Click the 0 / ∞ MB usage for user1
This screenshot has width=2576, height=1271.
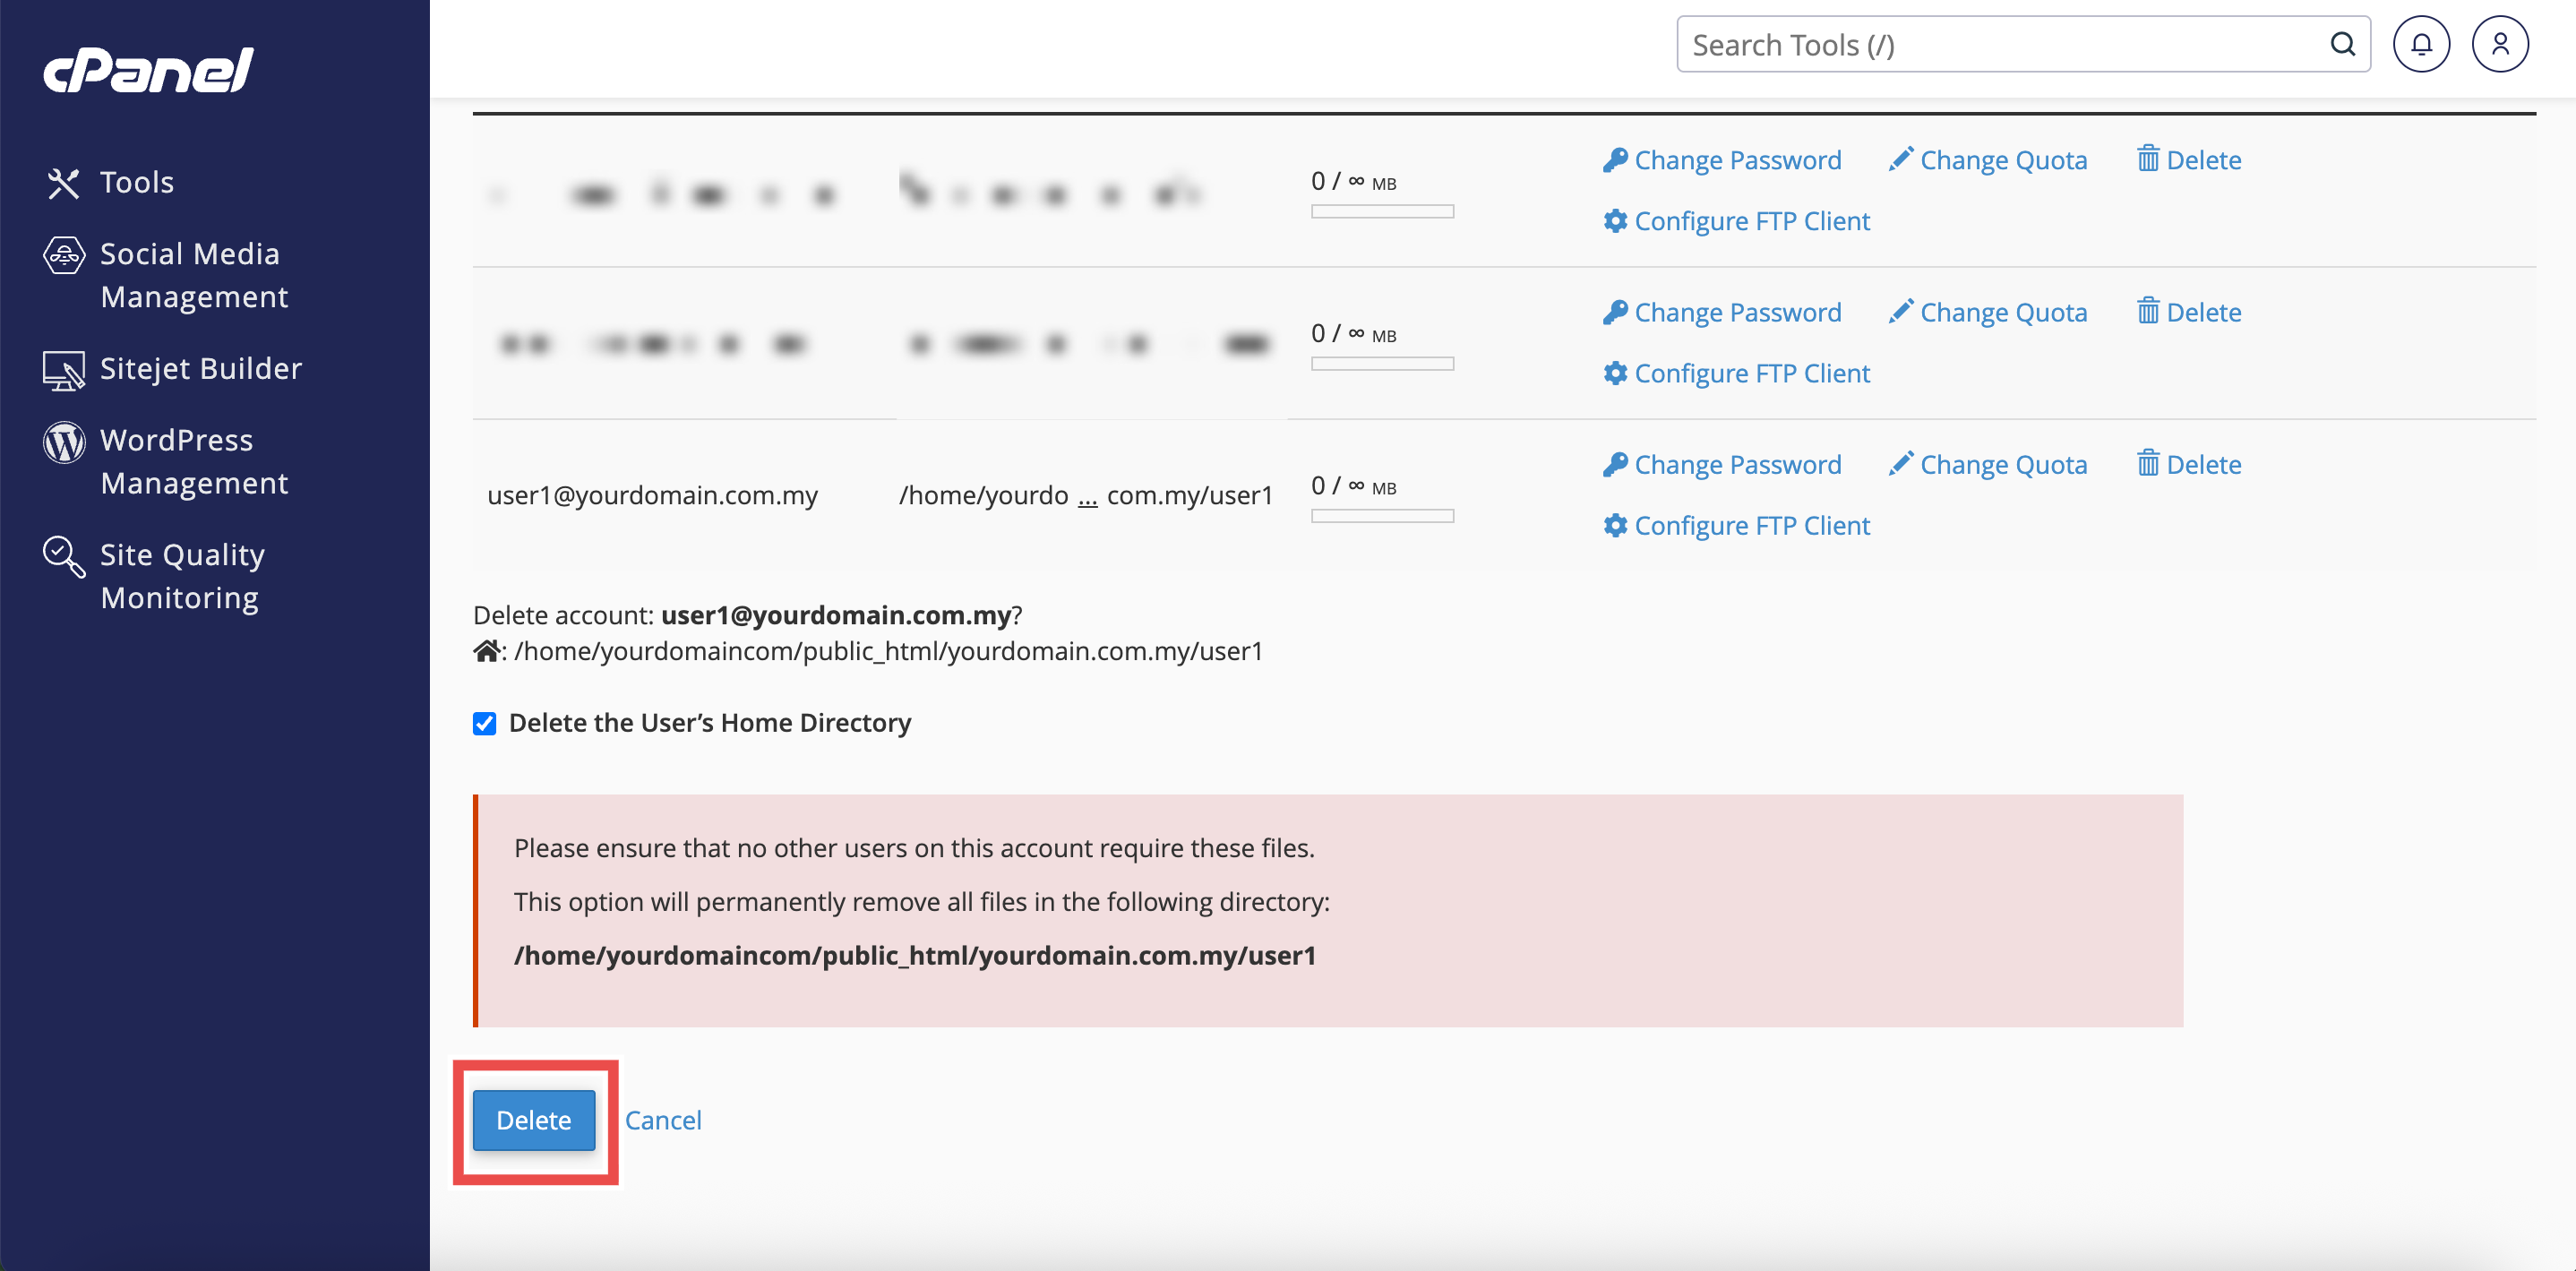pyautogui.click(x=1353, y=486)
